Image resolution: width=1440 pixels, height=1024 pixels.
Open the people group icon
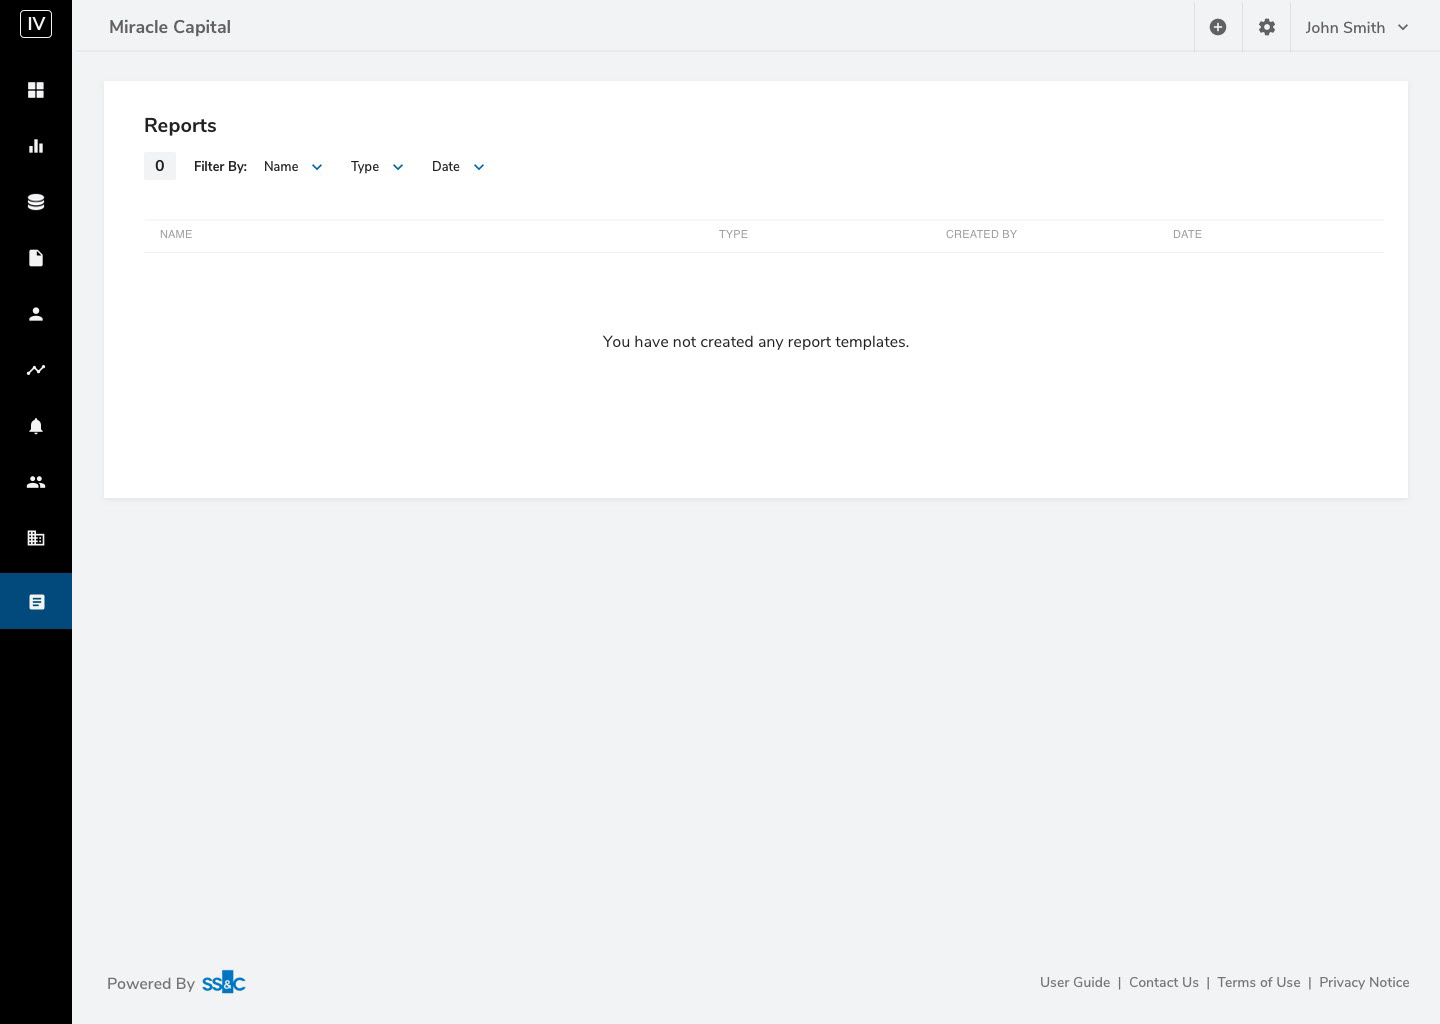tap(36, 482)
